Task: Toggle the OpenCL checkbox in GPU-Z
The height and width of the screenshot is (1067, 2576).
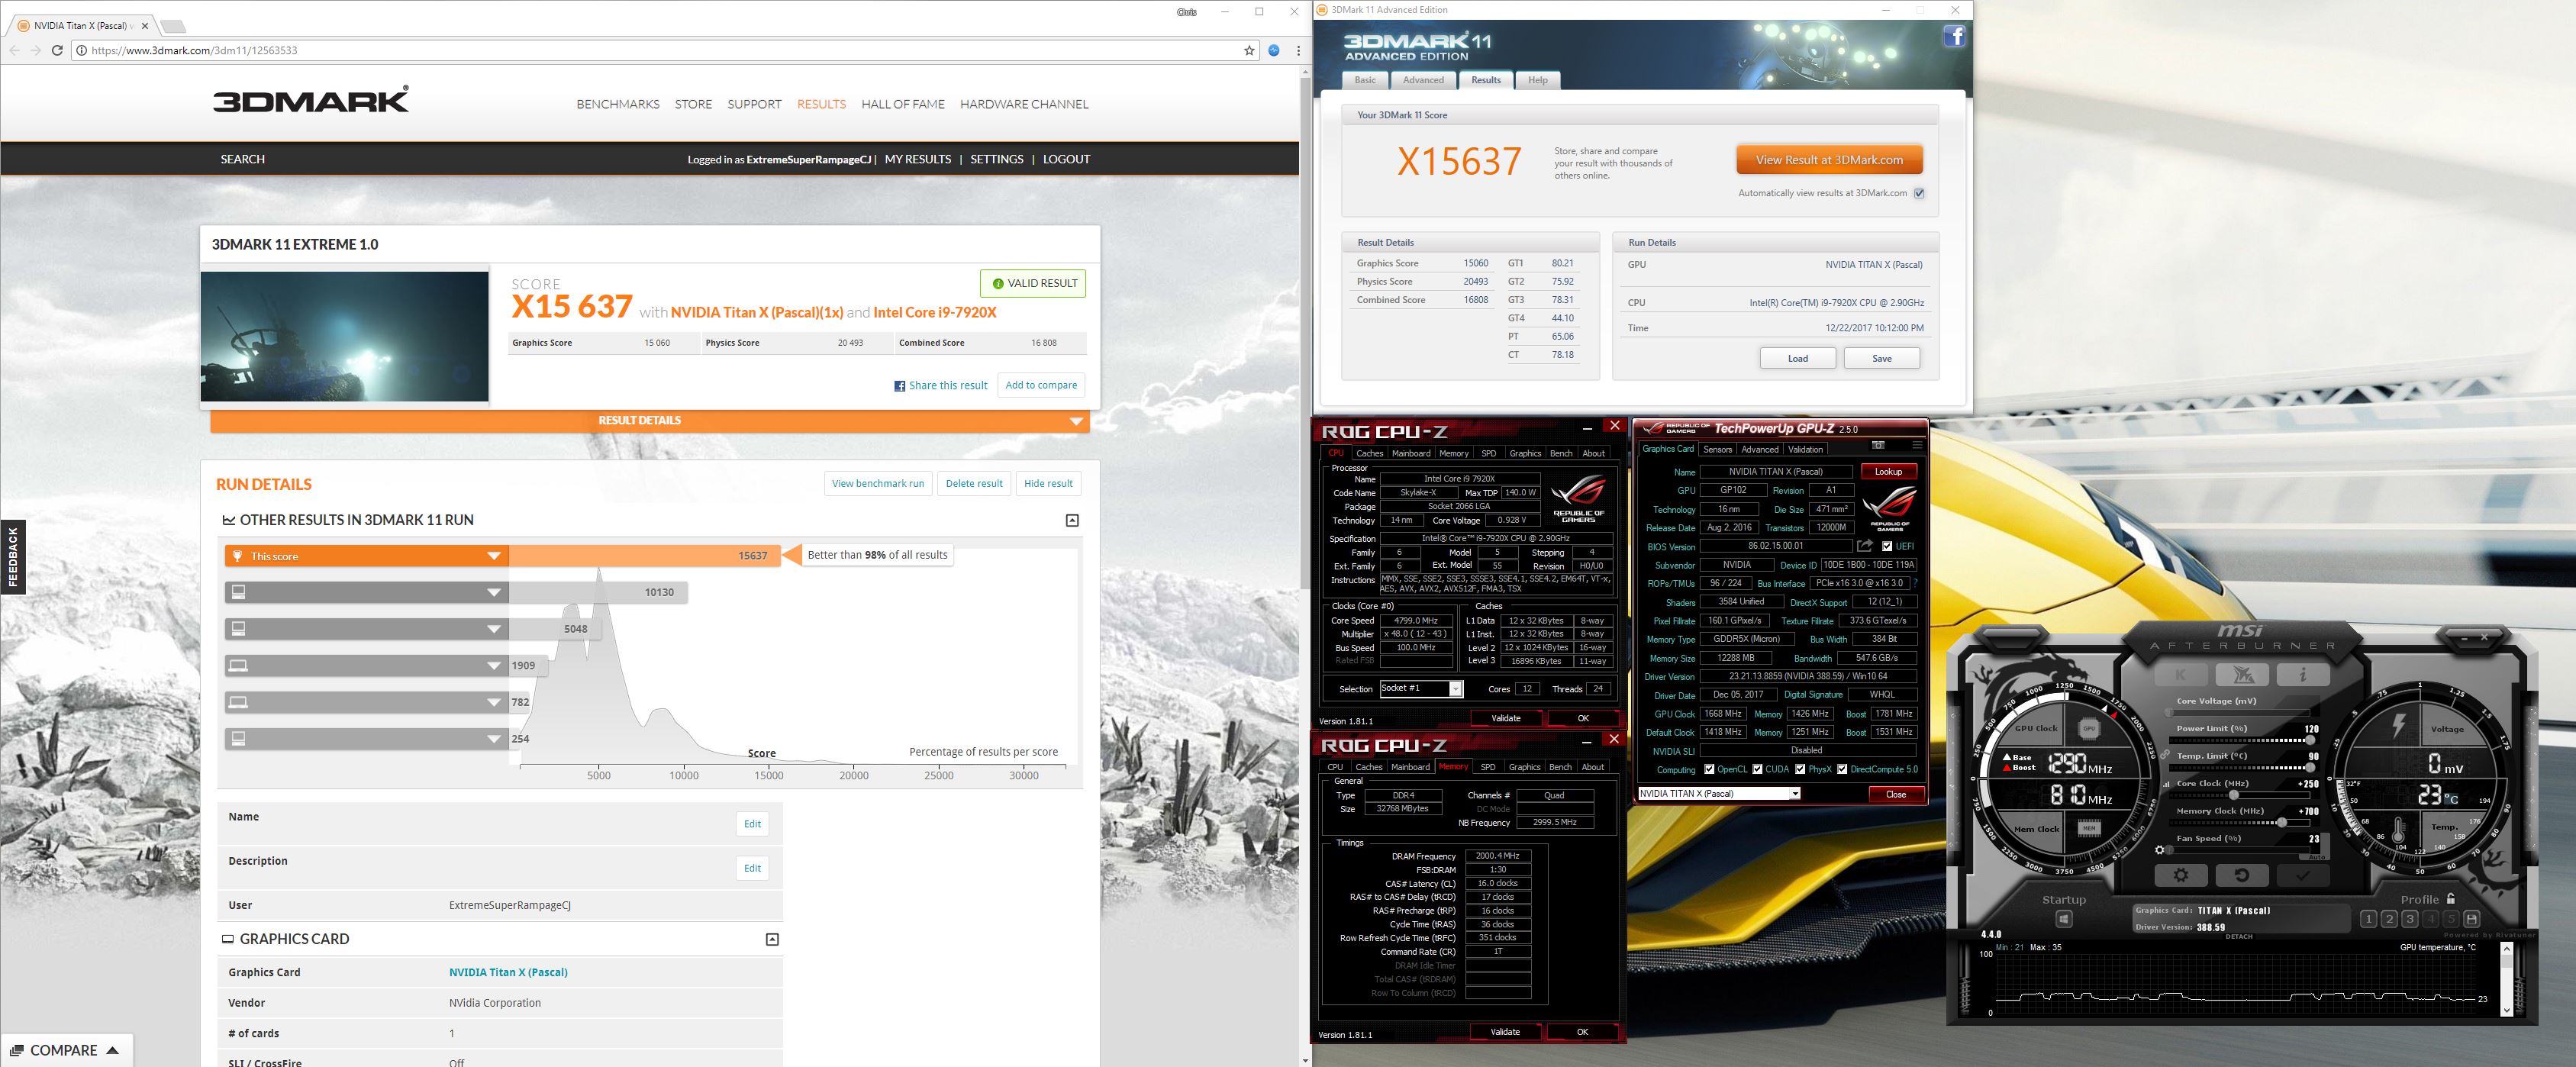Action: point(1709,770)
